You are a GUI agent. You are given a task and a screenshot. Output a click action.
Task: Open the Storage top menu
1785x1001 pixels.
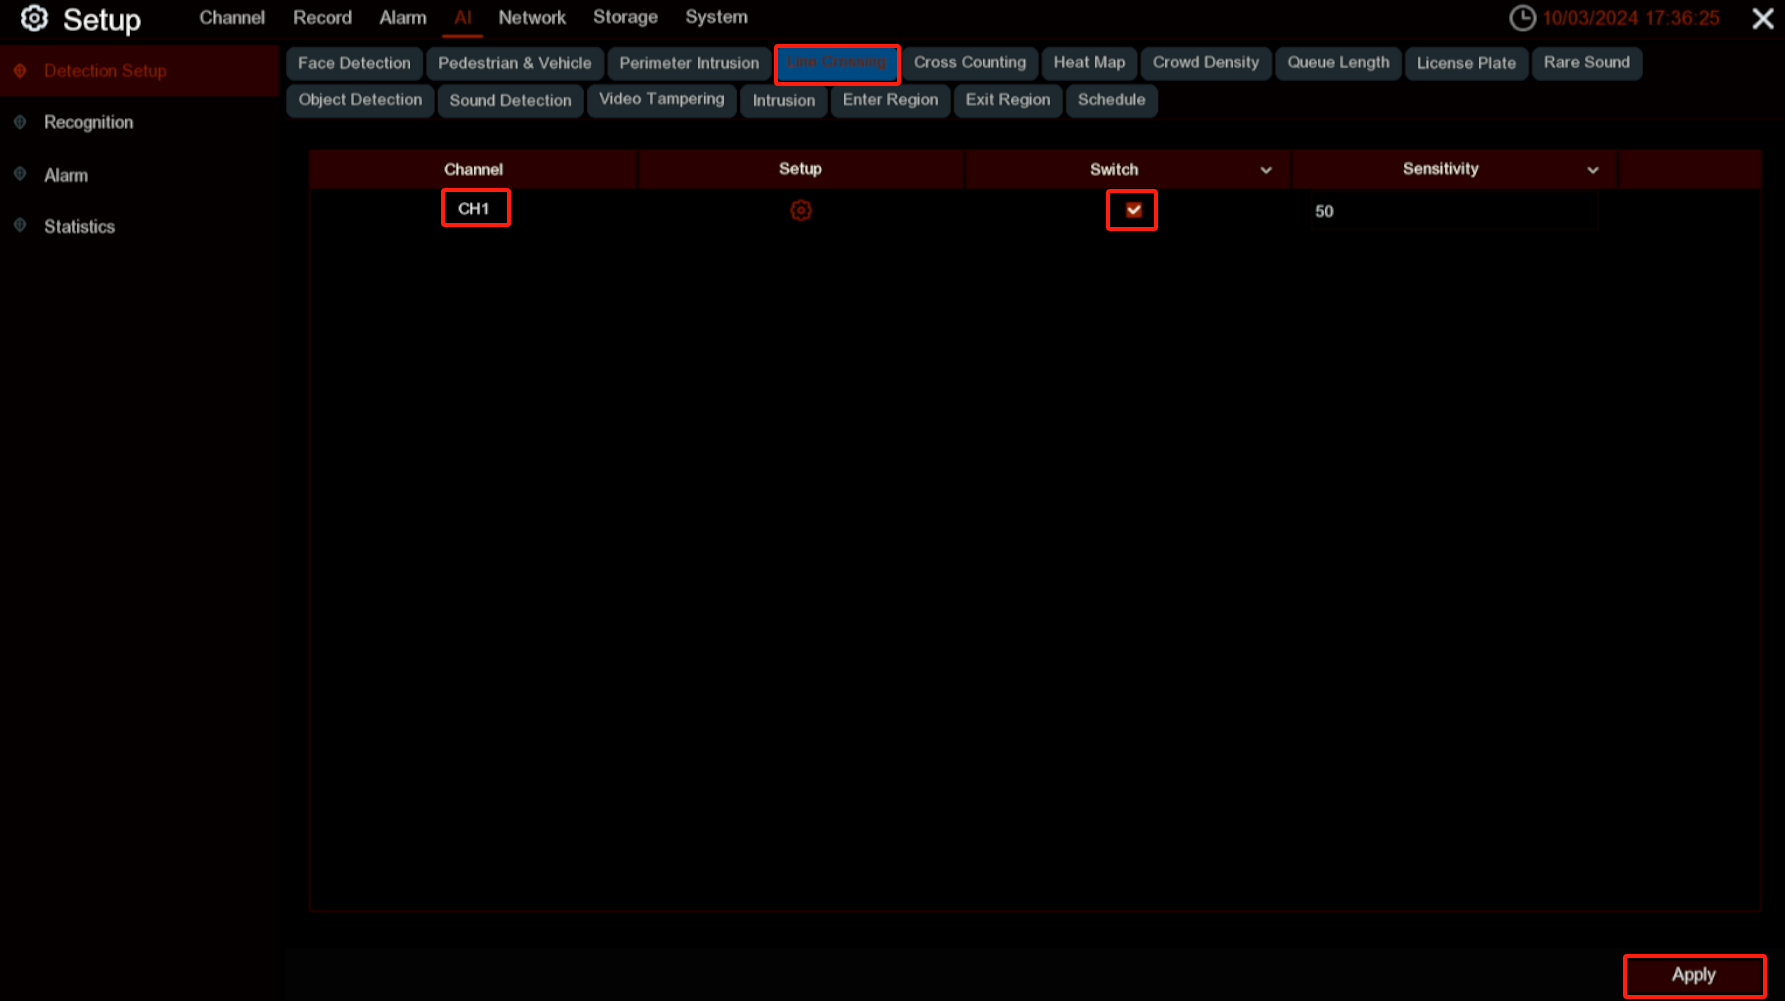point(625,17)
